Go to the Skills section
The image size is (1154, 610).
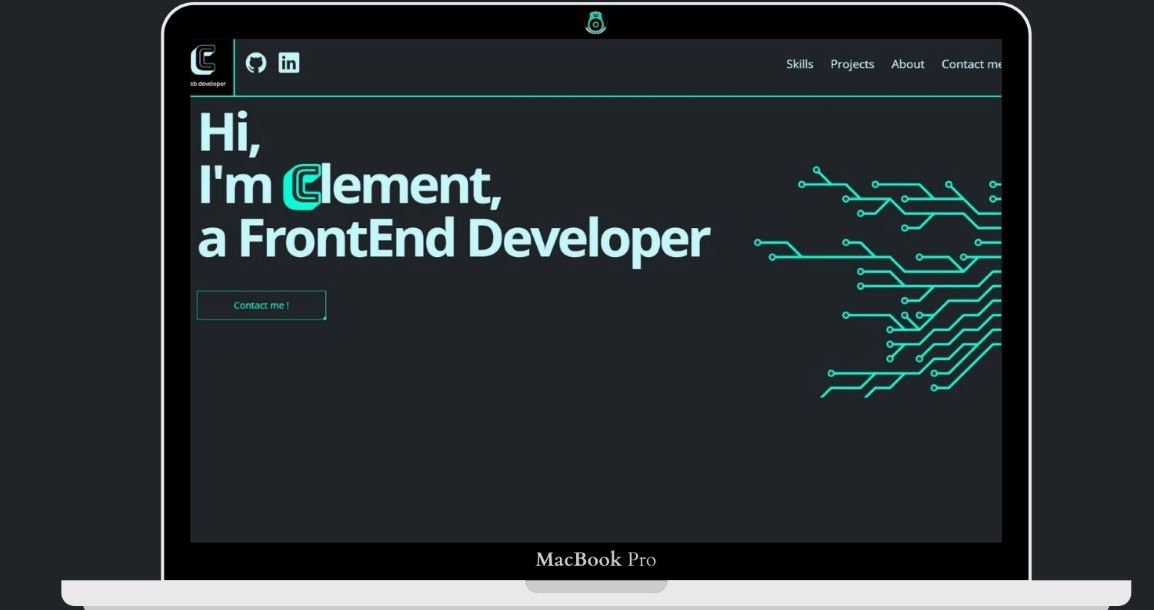(x=799, y=64)
